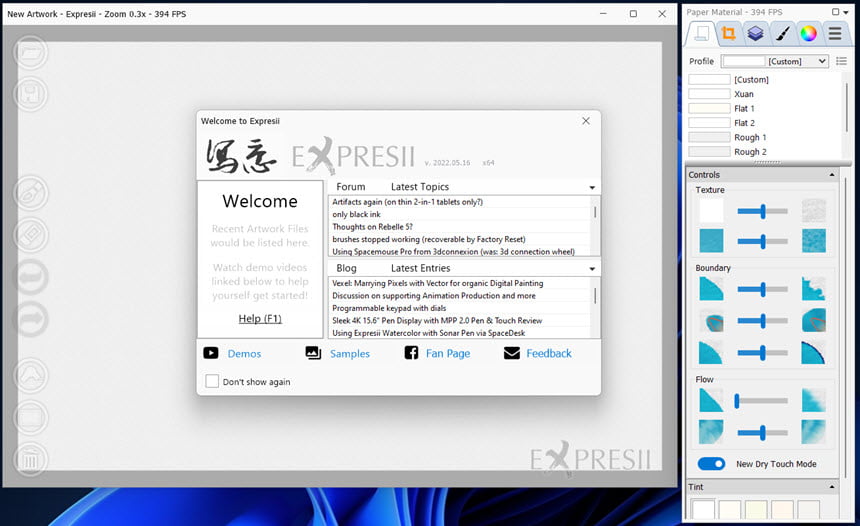
Task: Select the brush tool circle icon in sidebar
Action: 31,193
